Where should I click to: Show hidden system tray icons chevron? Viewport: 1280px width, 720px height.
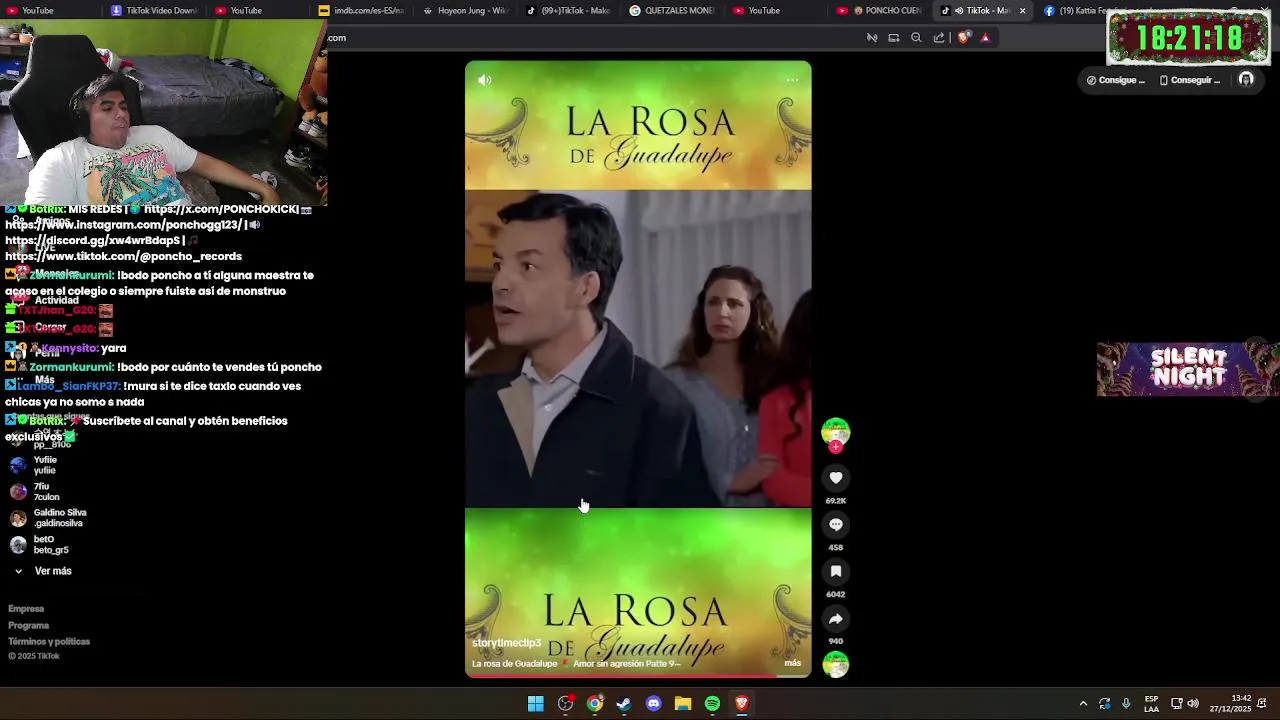pyautogui.click(x=1083, y=704)
